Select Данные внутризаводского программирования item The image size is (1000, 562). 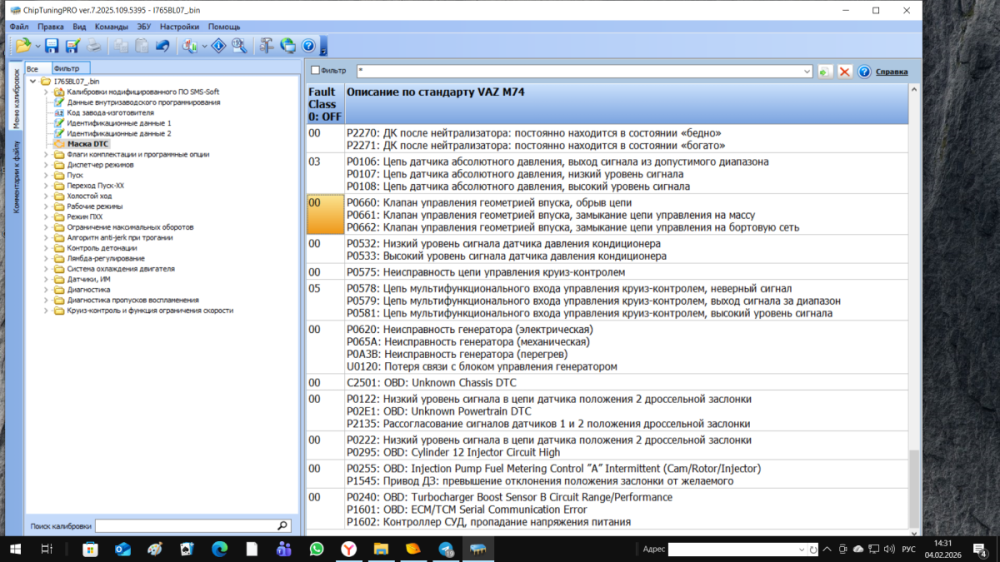[143, 102]
